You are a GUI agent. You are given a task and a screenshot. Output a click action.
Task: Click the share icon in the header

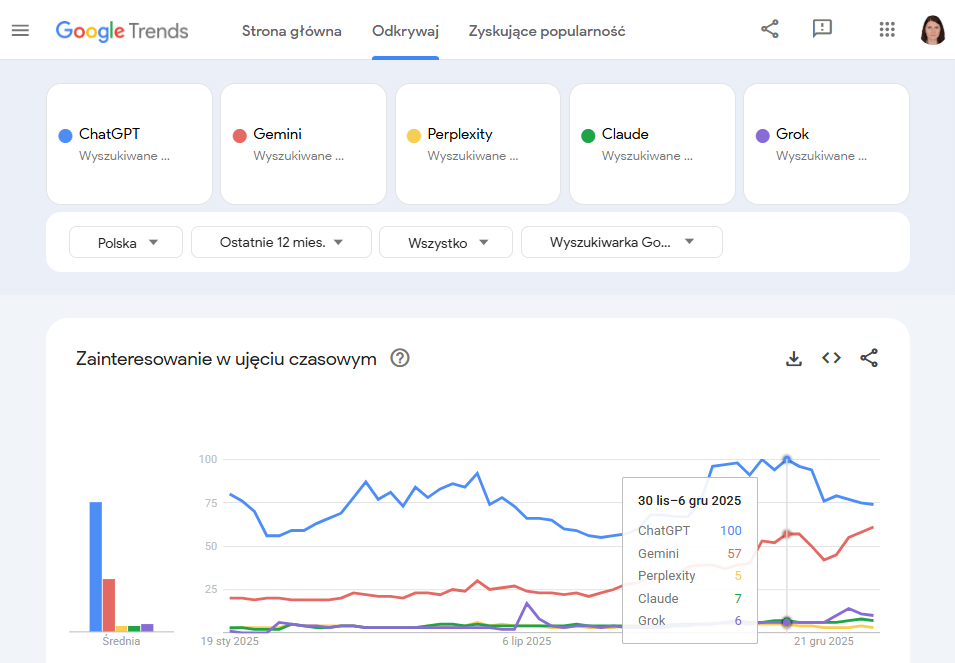coord(770,29)
